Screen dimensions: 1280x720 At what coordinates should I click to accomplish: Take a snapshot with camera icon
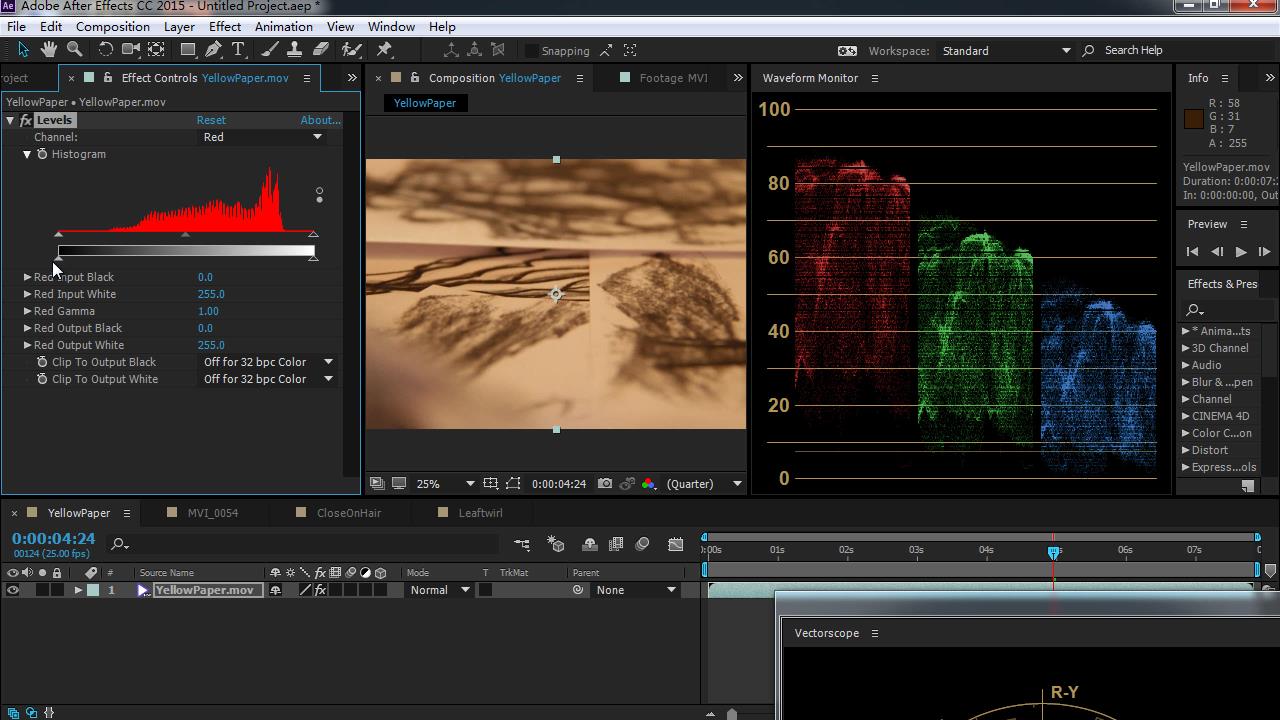[x=605, y=484]
